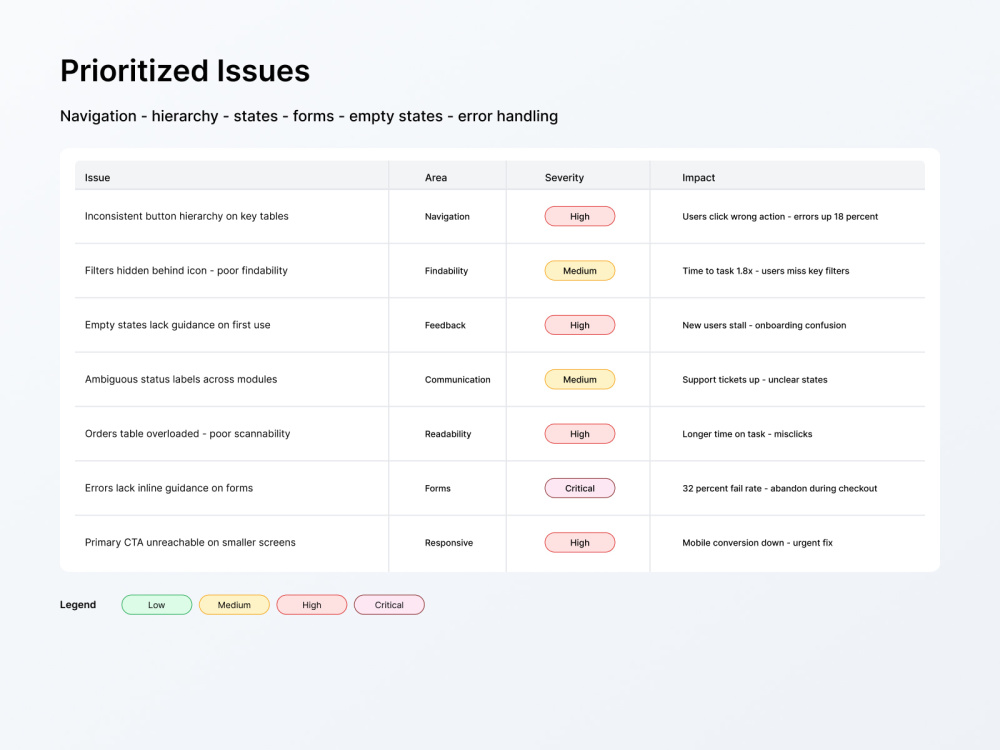1000x750 pixels.
Task: Click the green Low legend pill
Action: pyautogui.click(x=157, y=605)
